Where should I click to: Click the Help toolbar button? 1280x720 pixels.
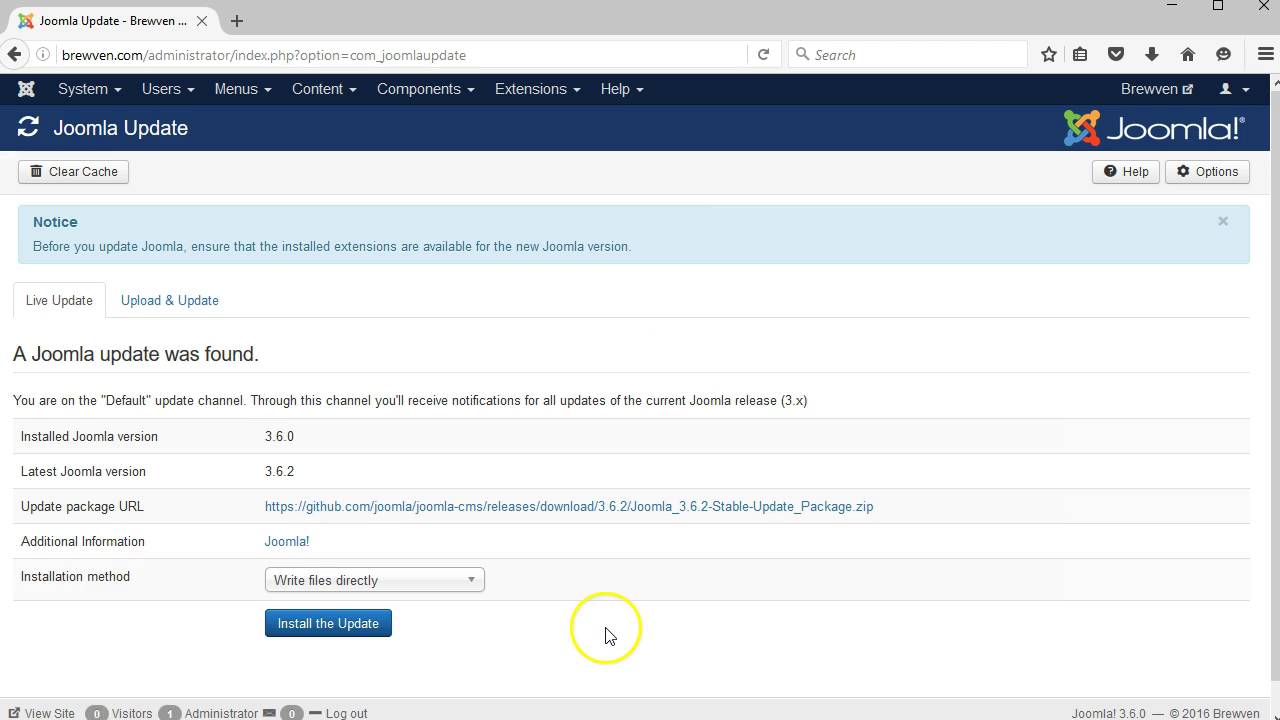[x=1126, y=172]
